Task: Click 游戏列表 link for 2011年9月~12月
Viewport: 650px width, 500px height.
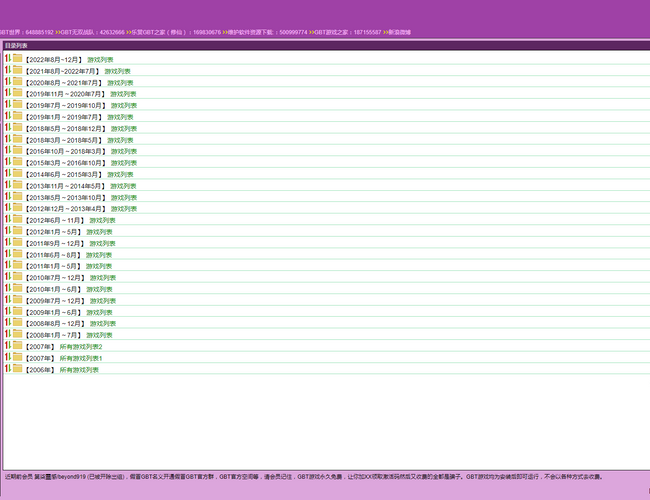Action: pyautogui.click(x=100, y=243)
